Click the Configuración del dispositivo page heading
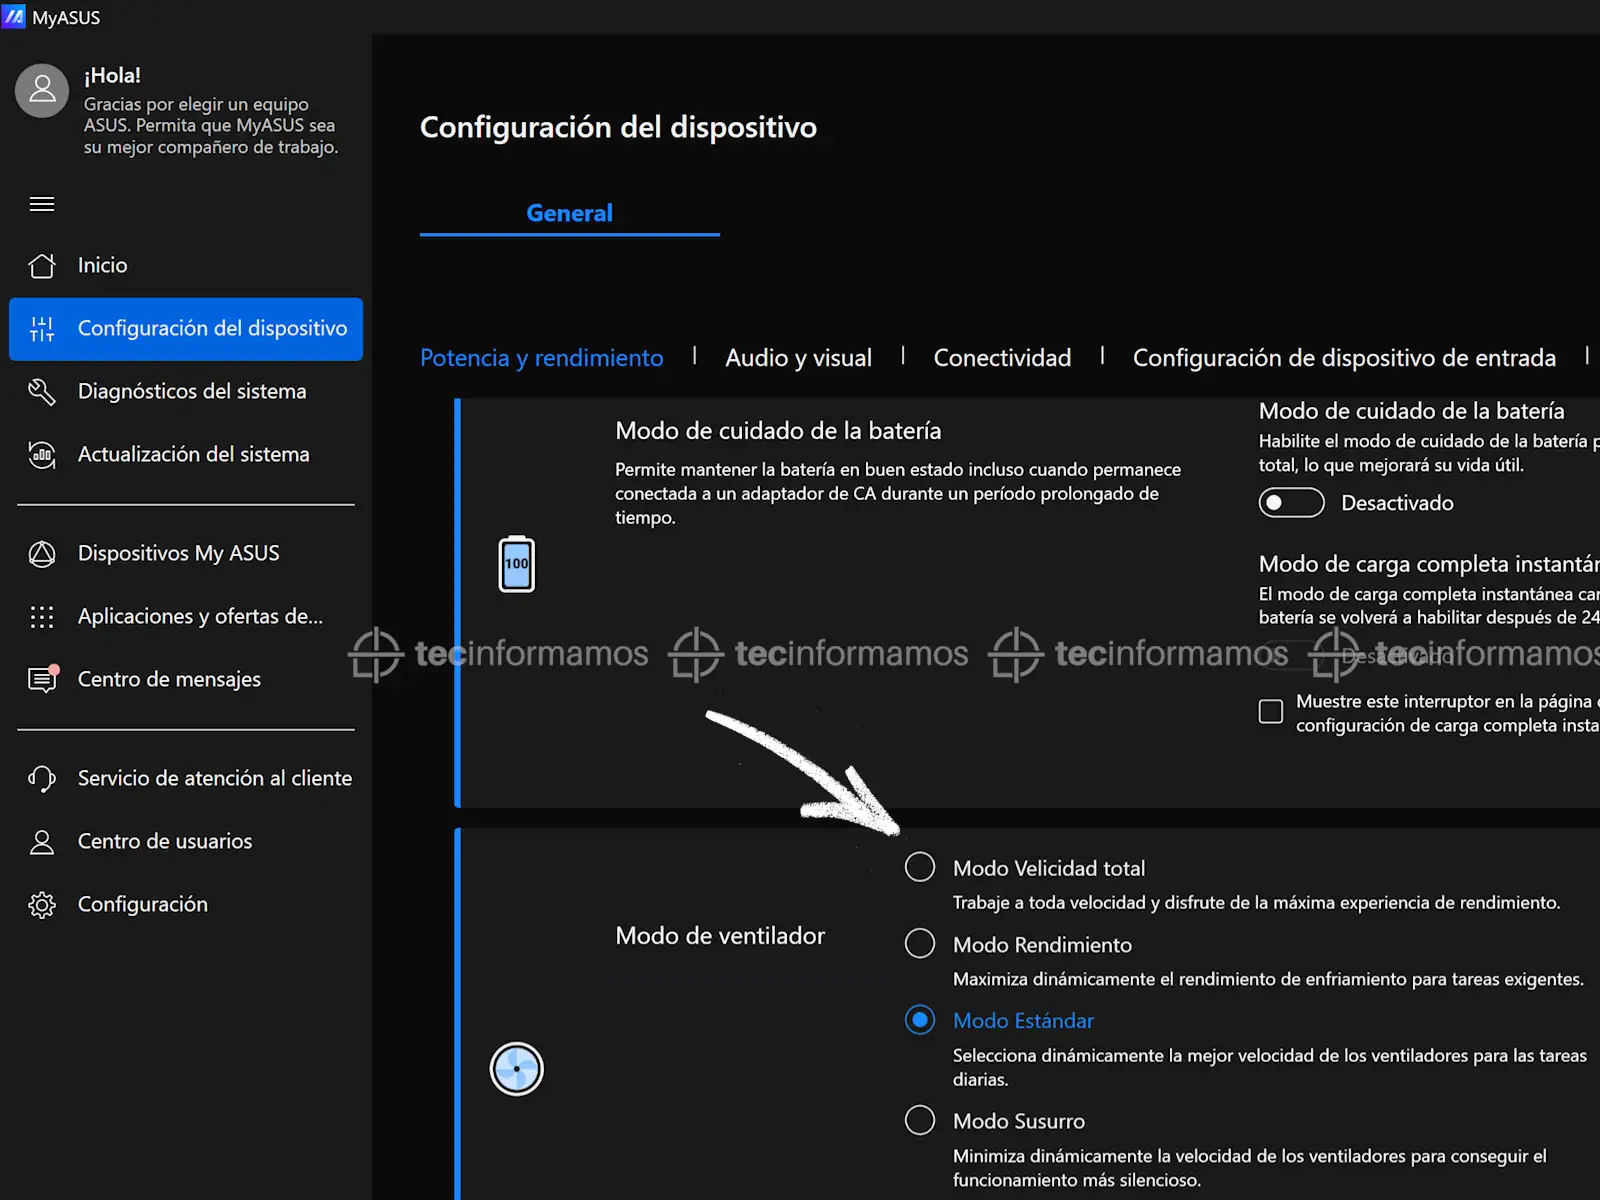The width and height of the screenshot is (1600, 1200). pos(618,127)
